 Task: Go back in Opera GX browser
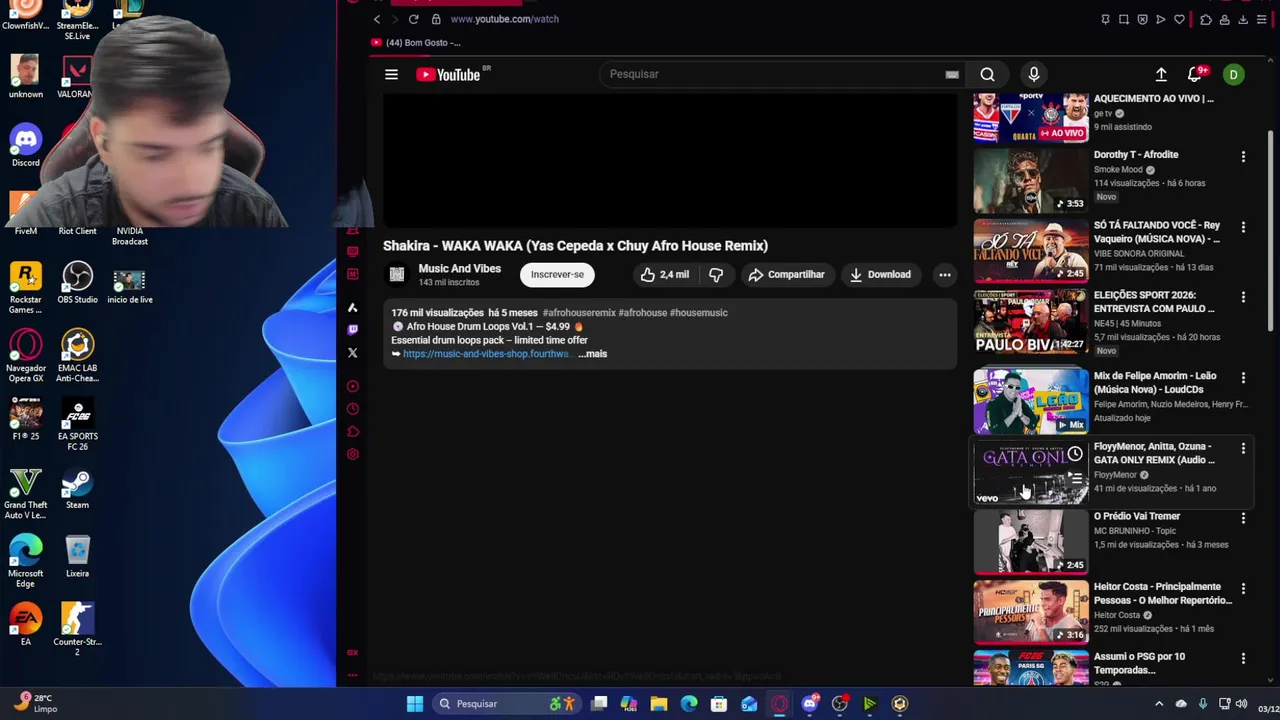tap(376, 19)
